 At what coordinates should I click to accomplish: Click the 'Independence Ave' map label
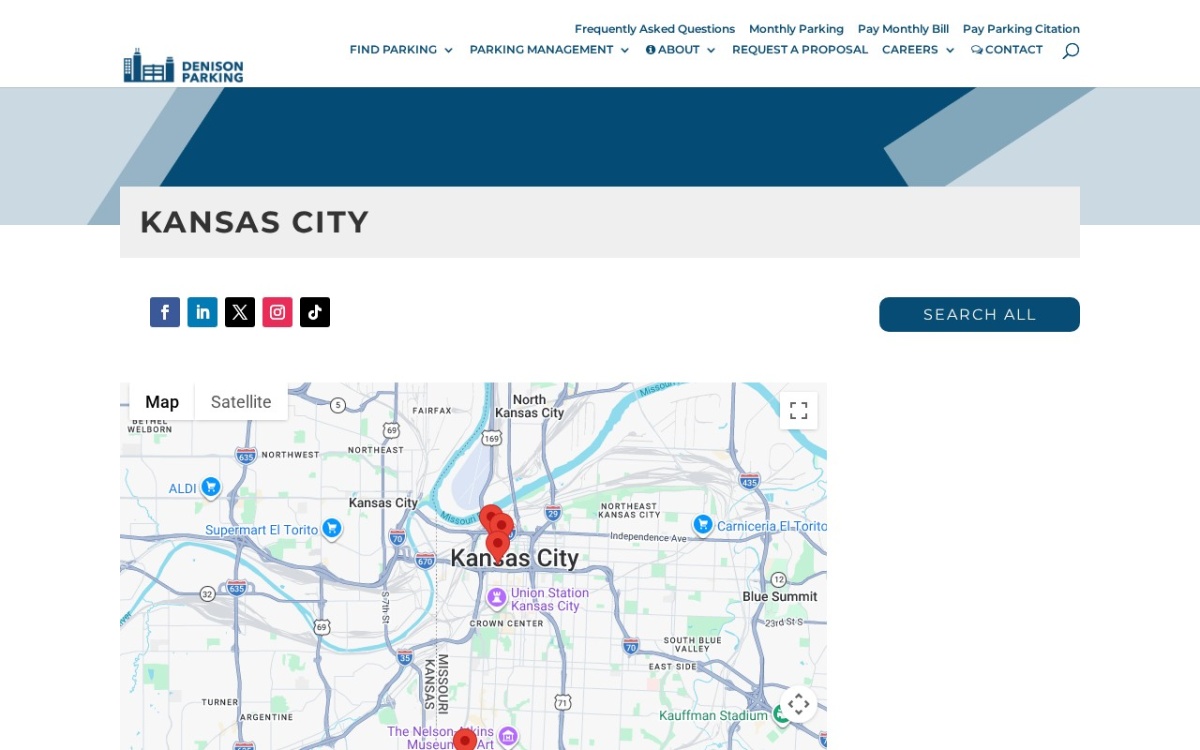(x=649, y=537)
